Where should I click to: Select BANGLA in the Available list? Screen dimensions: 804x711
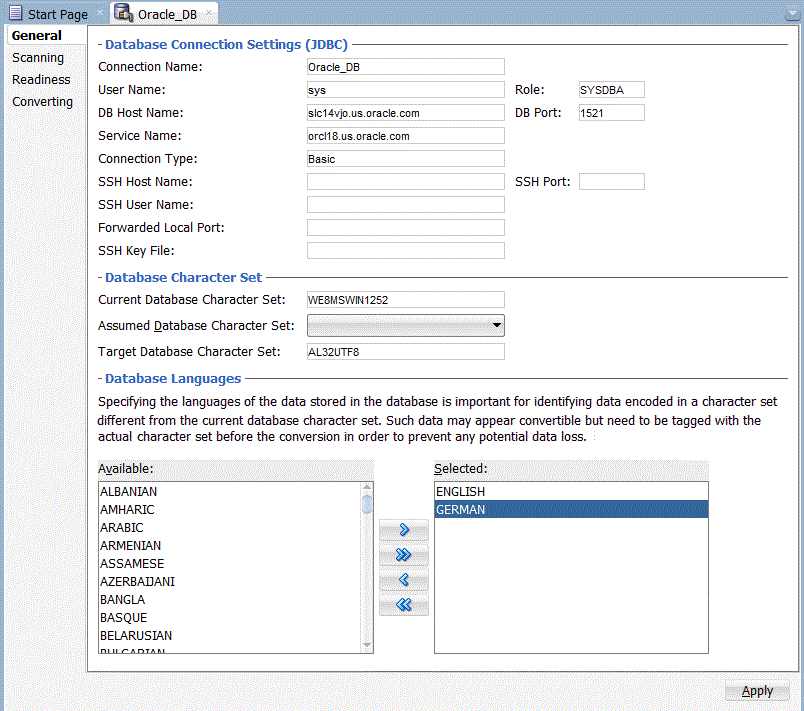[230, 599]
